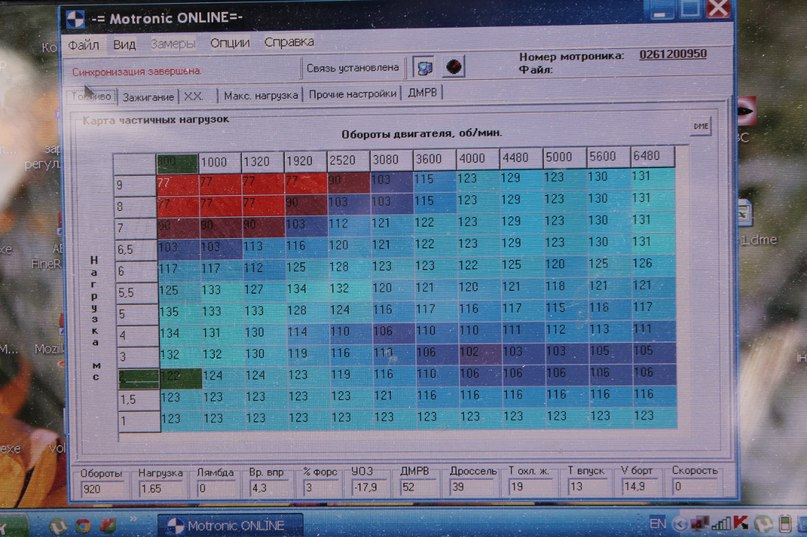Image resolution: width=807 pixels, height=537 pixels.
Task: Click the Нагрузка field showing 1,65
Action: (x=160, y=489)
